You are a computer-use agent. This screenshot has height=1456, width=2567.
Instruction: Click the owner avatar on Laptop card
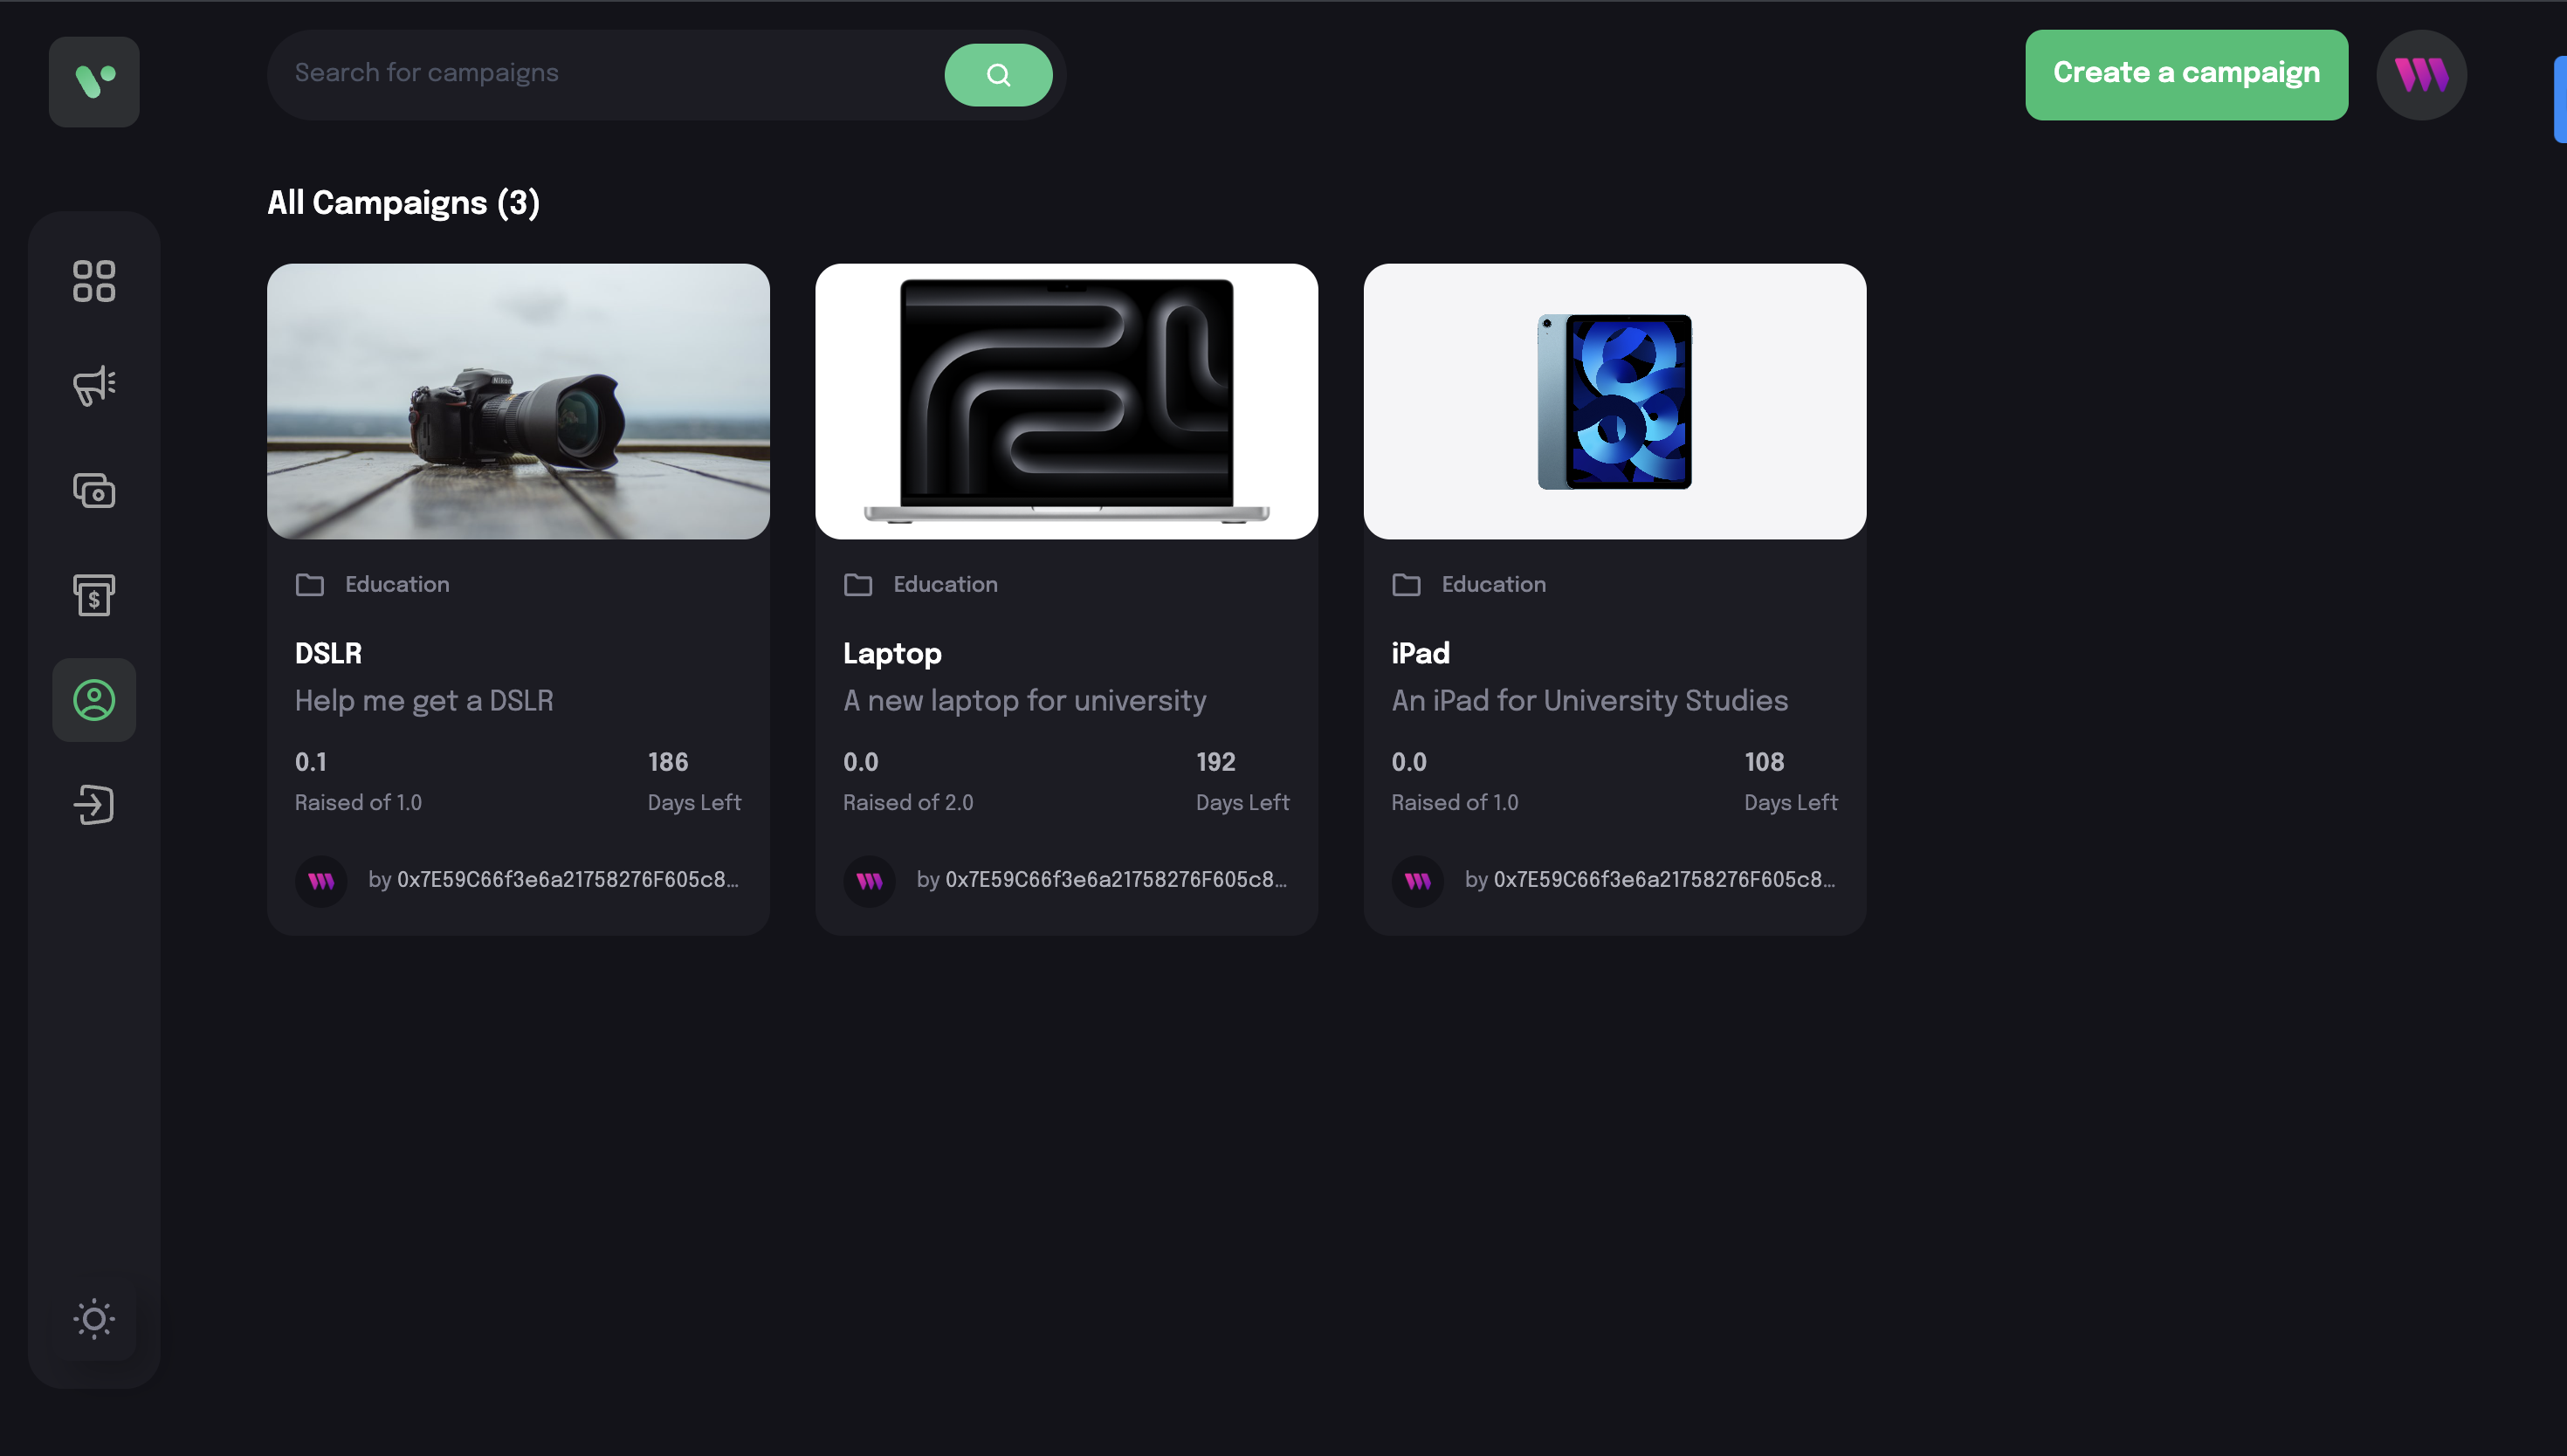coord(869,881)
